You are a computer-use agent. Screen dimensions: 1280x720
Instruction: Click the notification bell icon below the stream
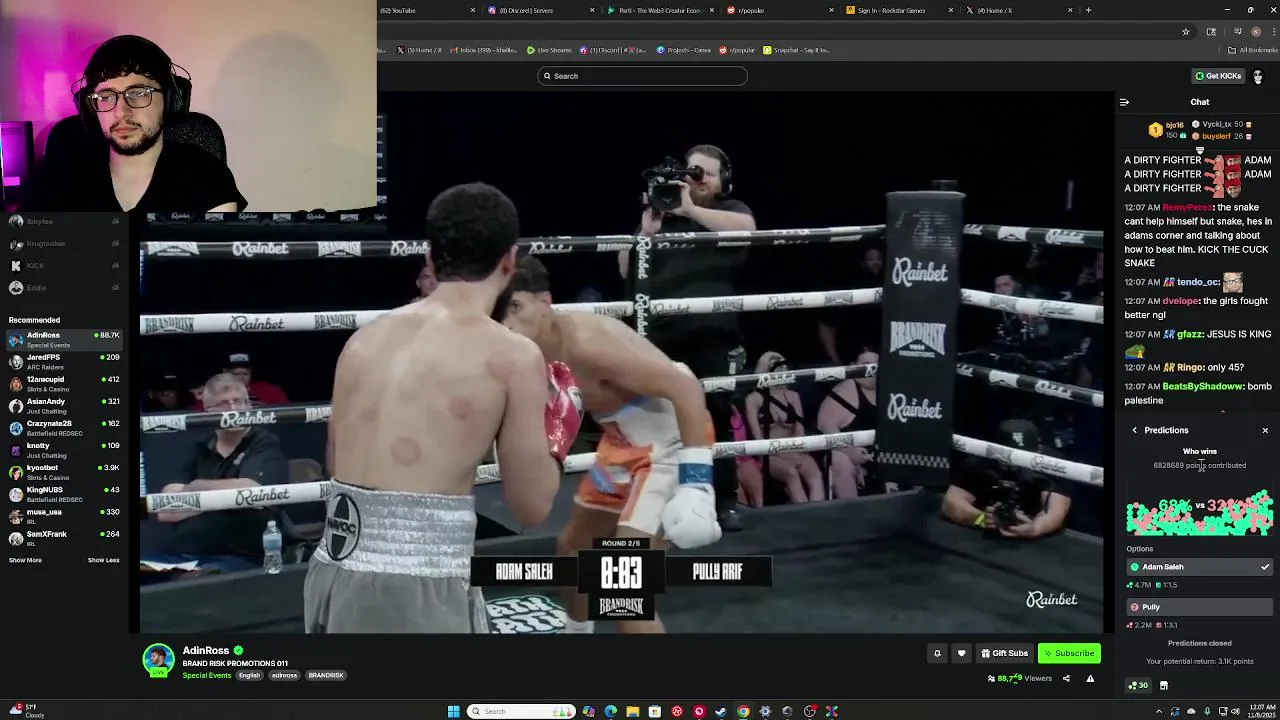pos(937,653)
